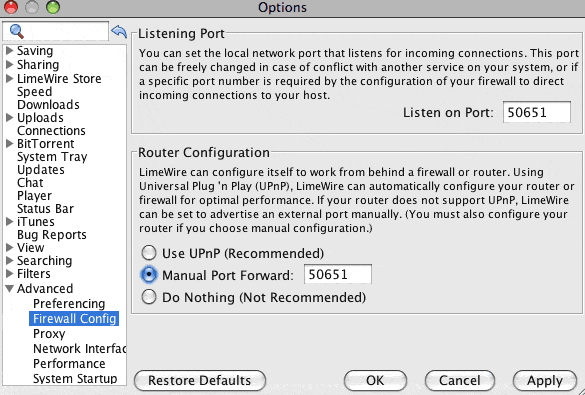Open the Proxy settings item

click(49, 333)
